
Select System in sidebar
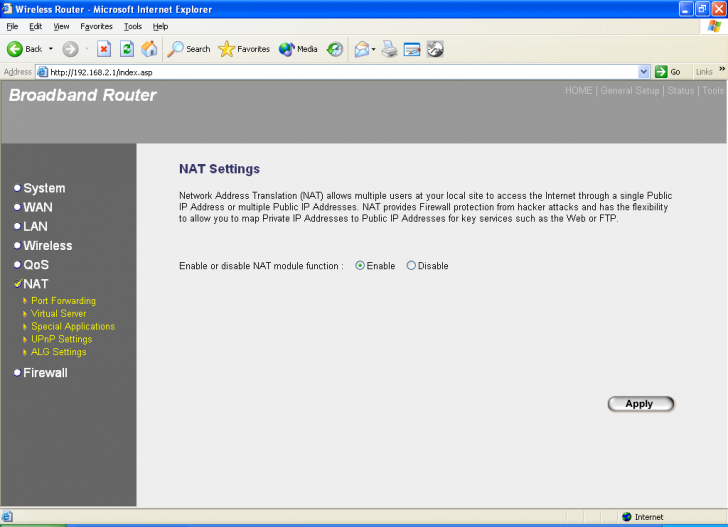(x=44, y=188)
